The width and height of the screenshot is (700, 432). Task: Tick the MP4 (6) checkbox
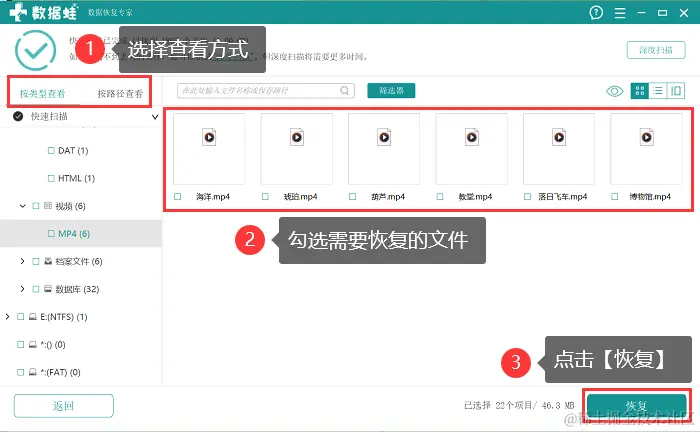(x=51, y=233)
